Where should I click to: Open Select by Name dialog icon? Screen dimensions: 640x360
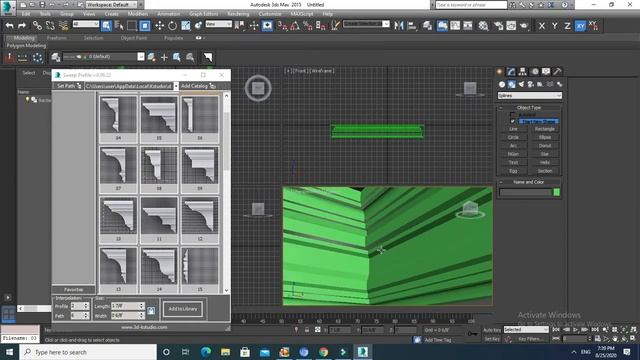click(119, 26)
